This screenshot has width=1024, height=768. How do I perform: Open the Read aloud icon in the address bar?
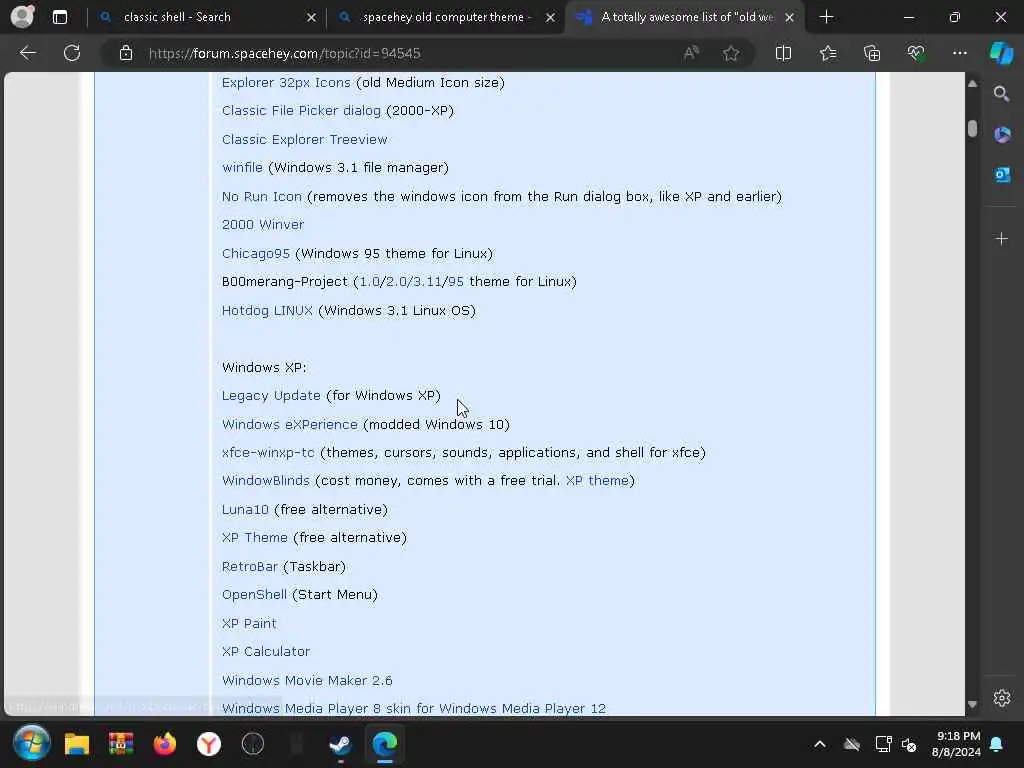(x=691, y=53)
